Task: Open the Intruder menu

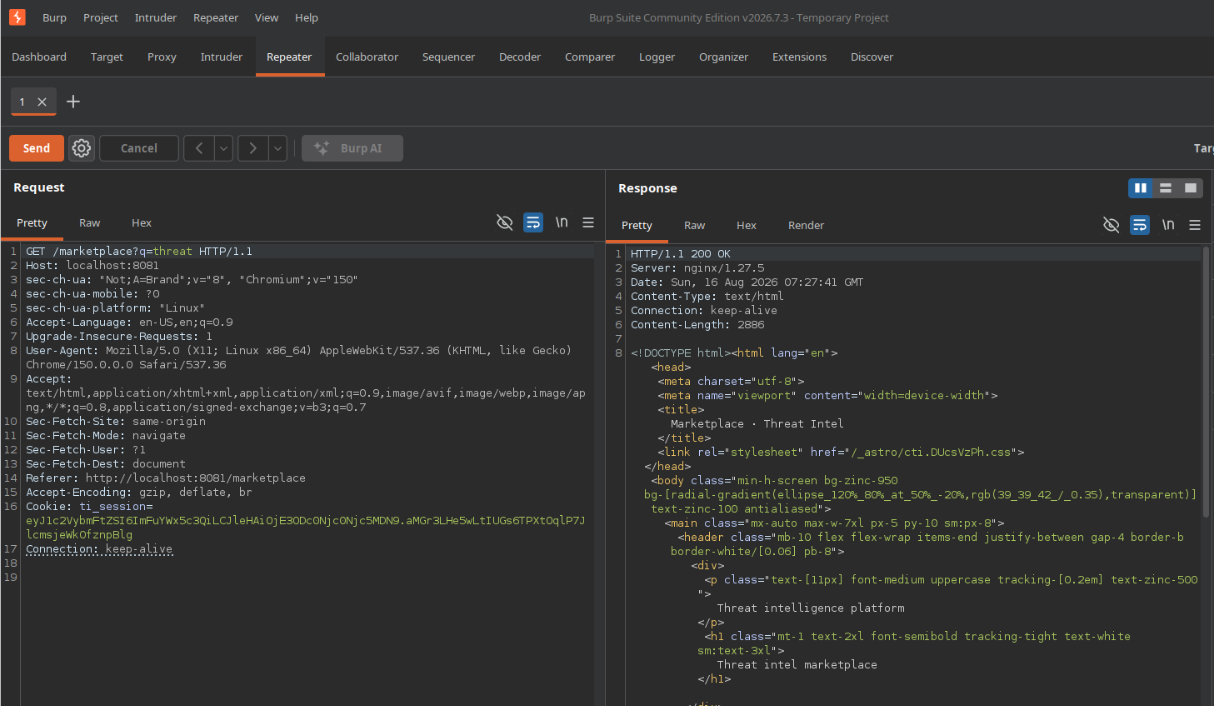Action: (x=155, y=18)
